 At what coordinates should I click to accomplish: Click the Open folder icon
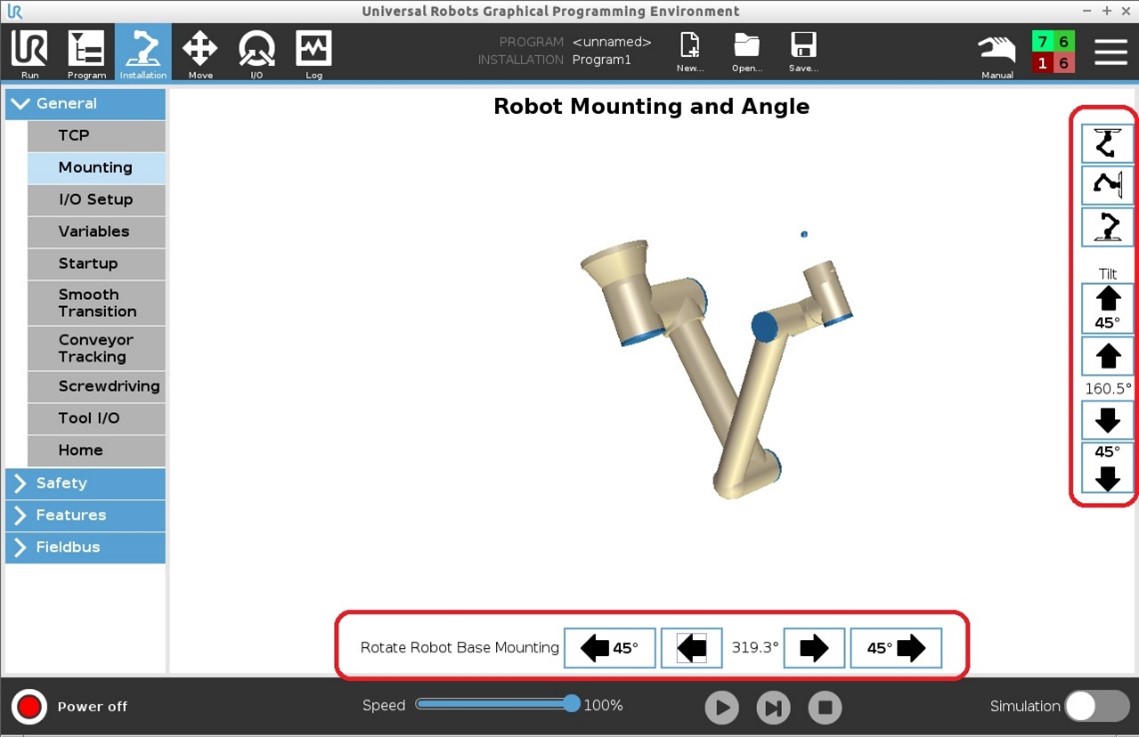pos(747,52)
